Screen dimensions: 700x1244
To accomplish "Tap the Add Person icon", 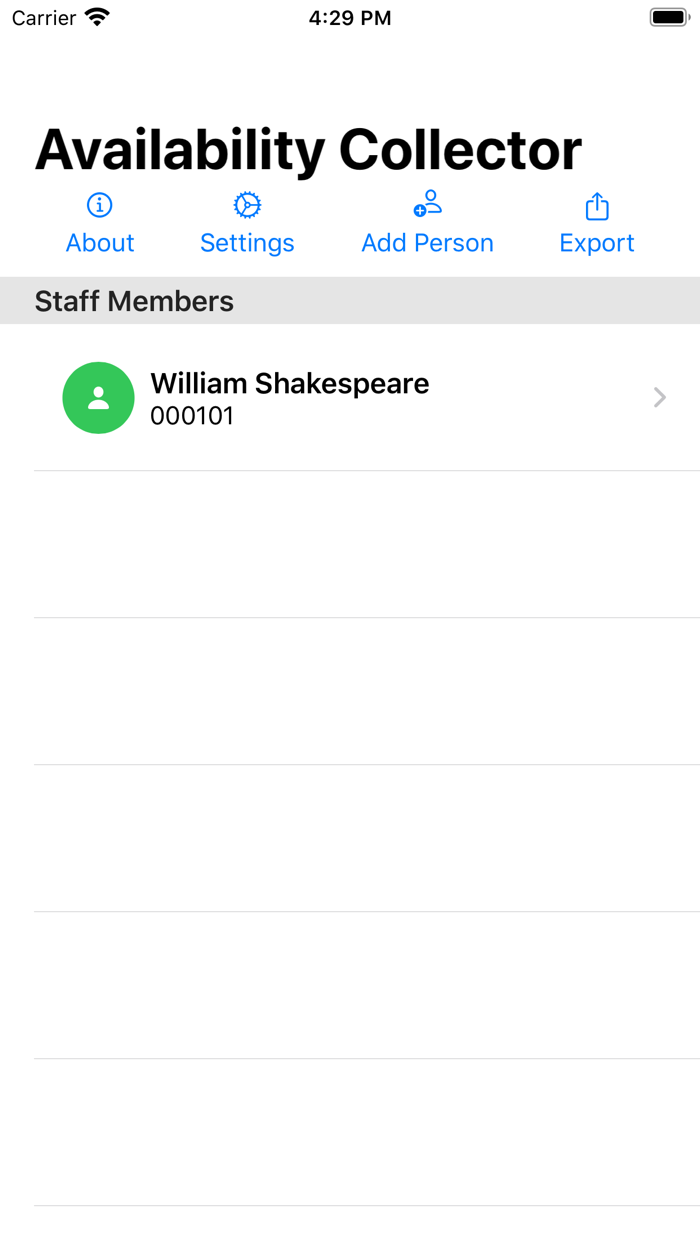I will (x=427, y=204).
